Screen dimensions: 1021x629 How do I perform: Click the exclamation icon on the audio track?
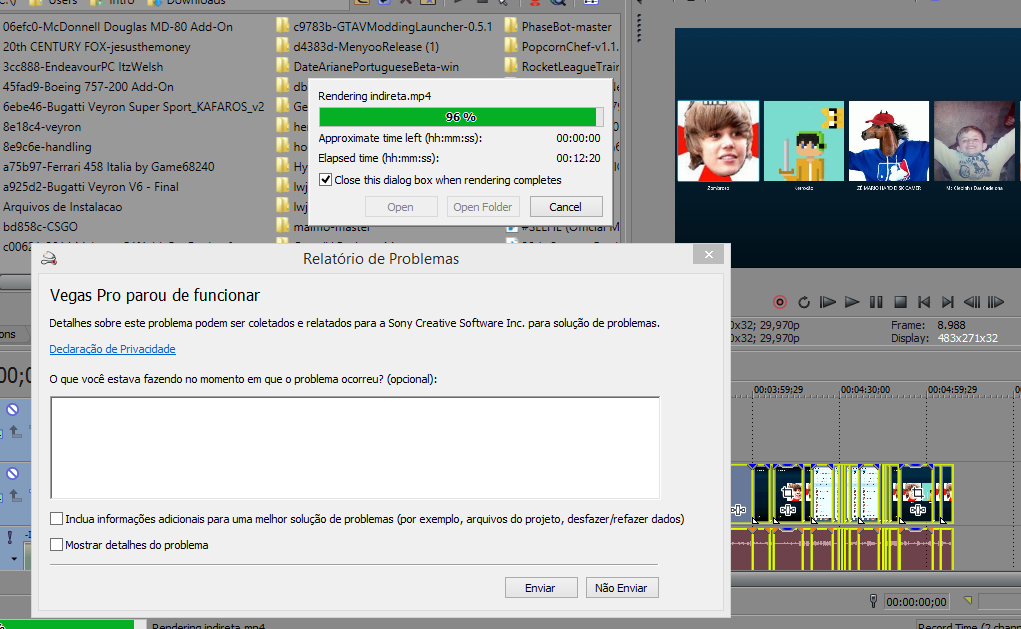[x=10, y=537]
